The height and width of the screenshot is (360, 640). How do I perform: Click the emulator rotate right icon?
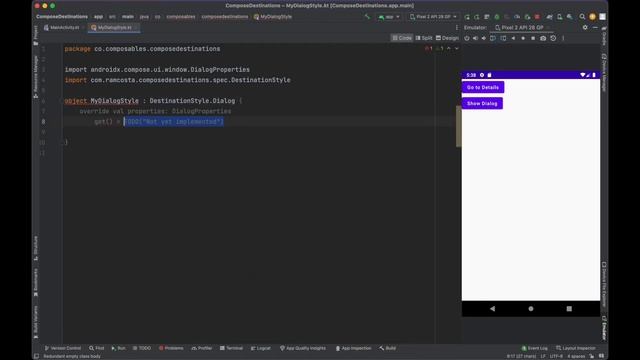pyautogui.click(x=503, y=38)
